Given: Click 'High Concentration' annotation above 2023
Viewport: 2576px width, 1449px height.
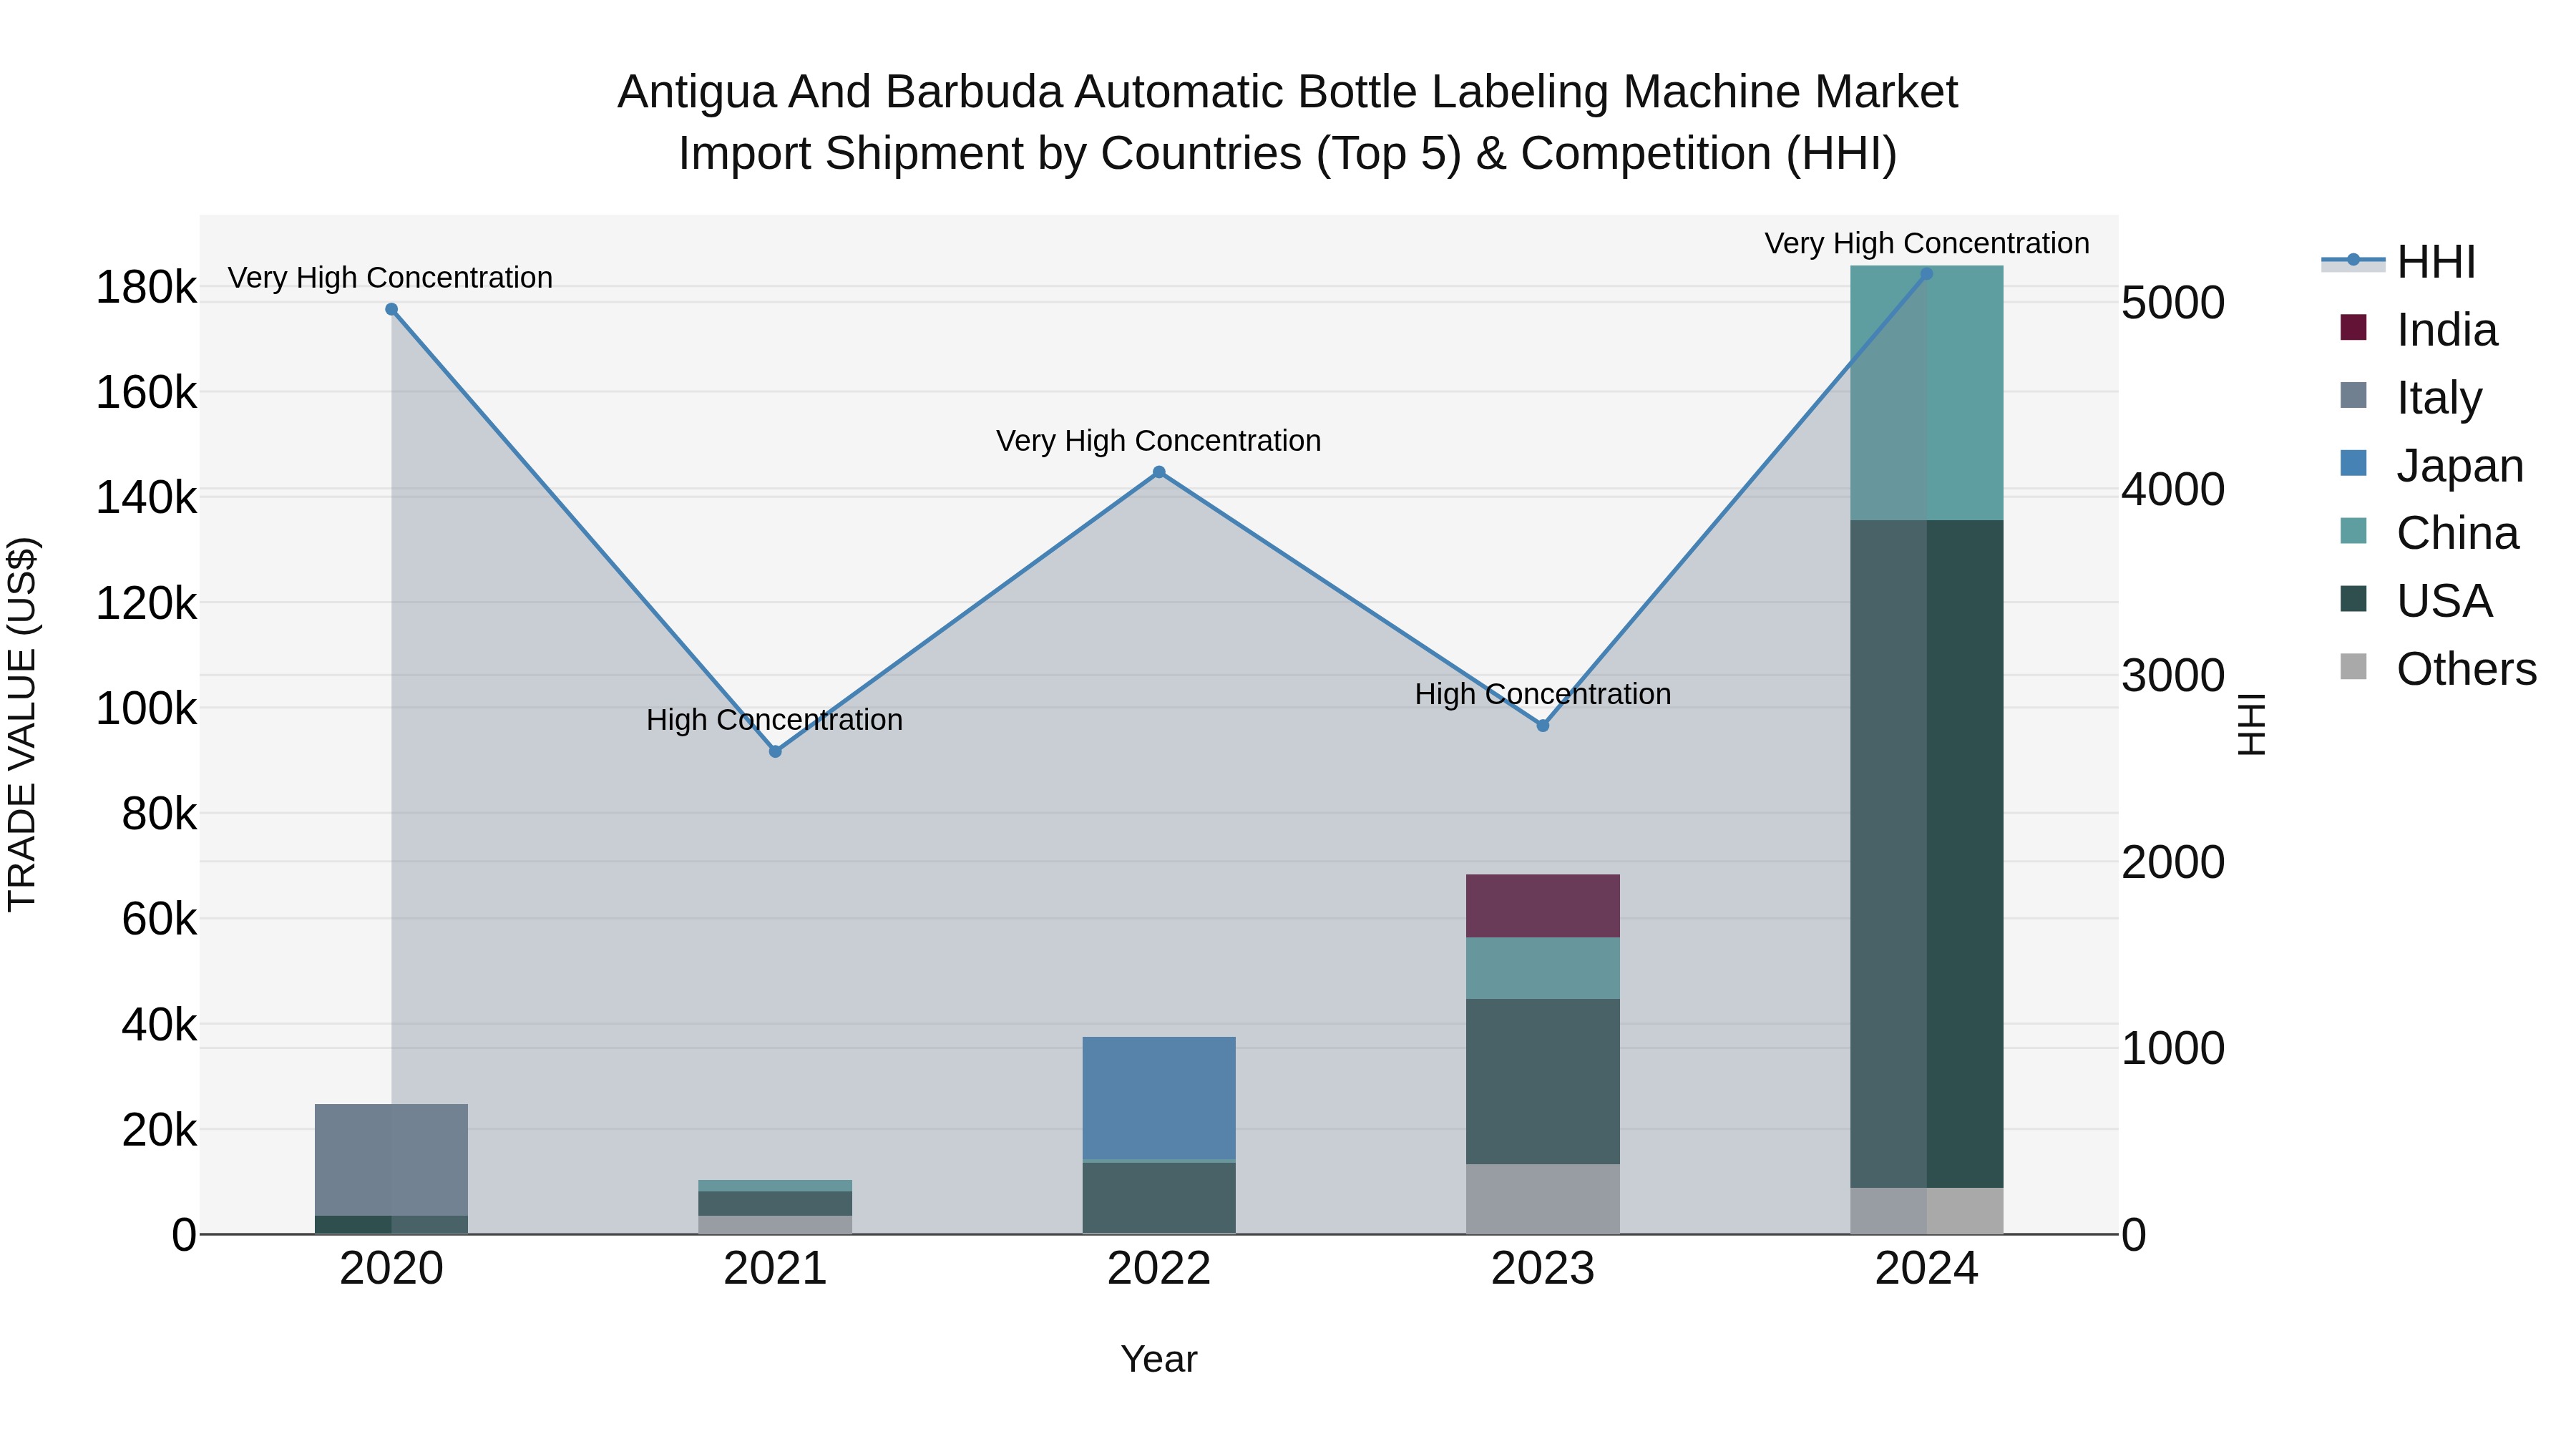Looking at the screenshot, I should point(1543,693).
